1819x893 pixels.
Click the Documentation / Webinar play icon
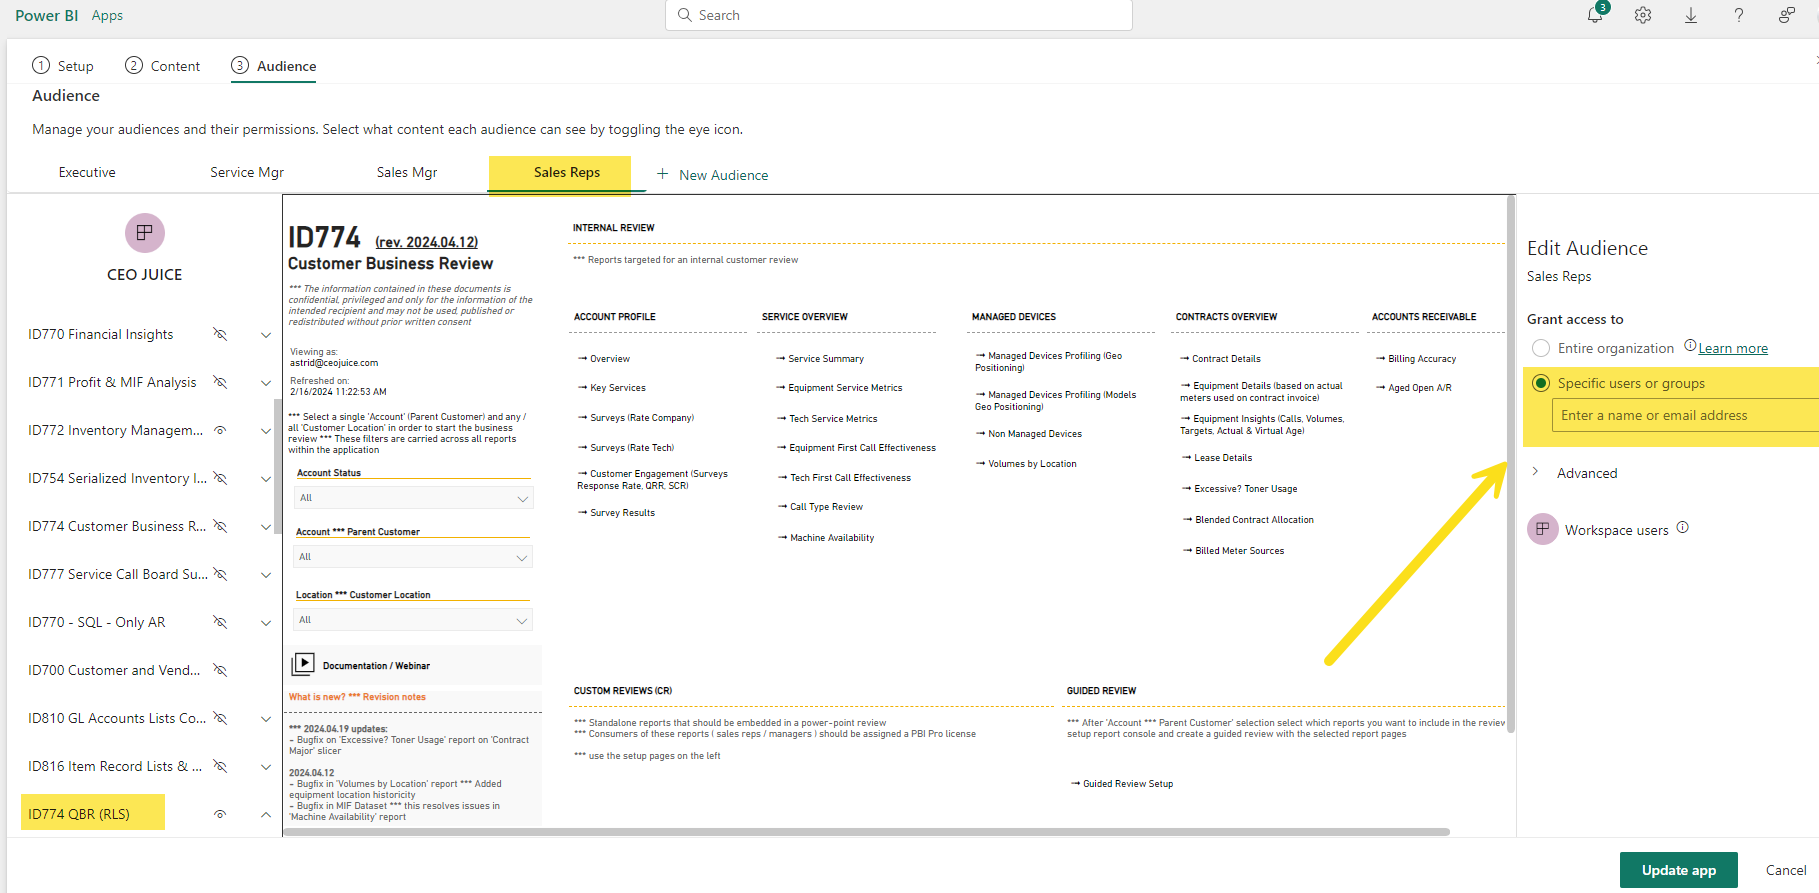pyautogui.click(x=303, y=664)
